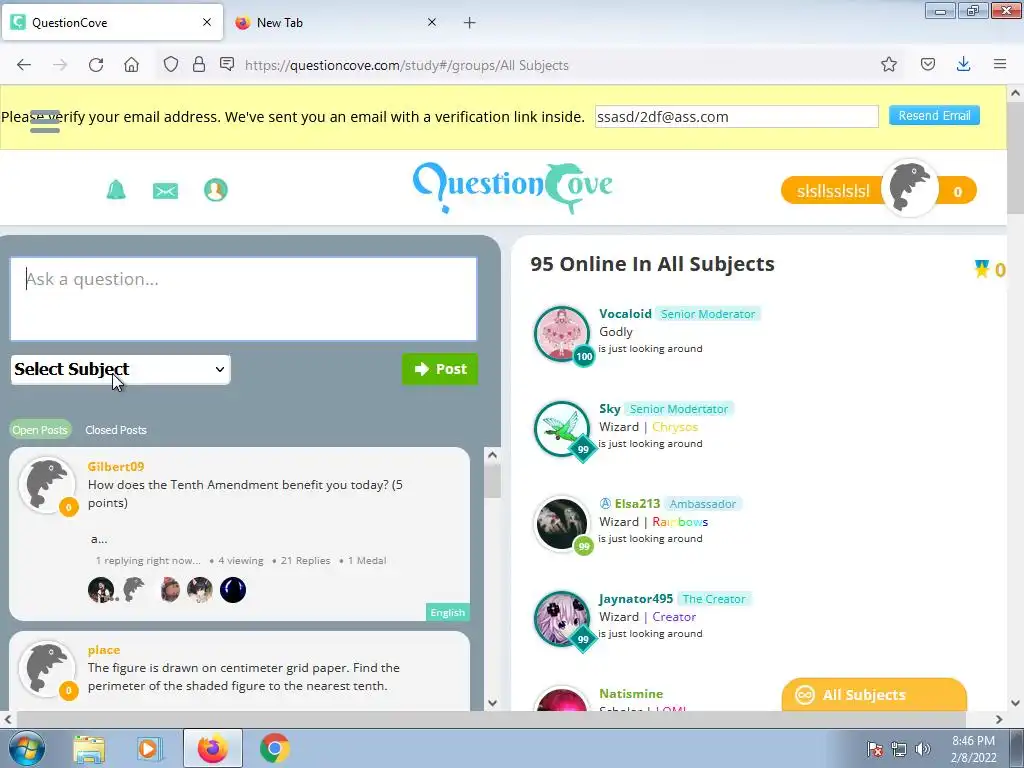Open Elsa213's avatar
The height and width of the screenshot is (768, 1024).
click(x=561, y=523)
